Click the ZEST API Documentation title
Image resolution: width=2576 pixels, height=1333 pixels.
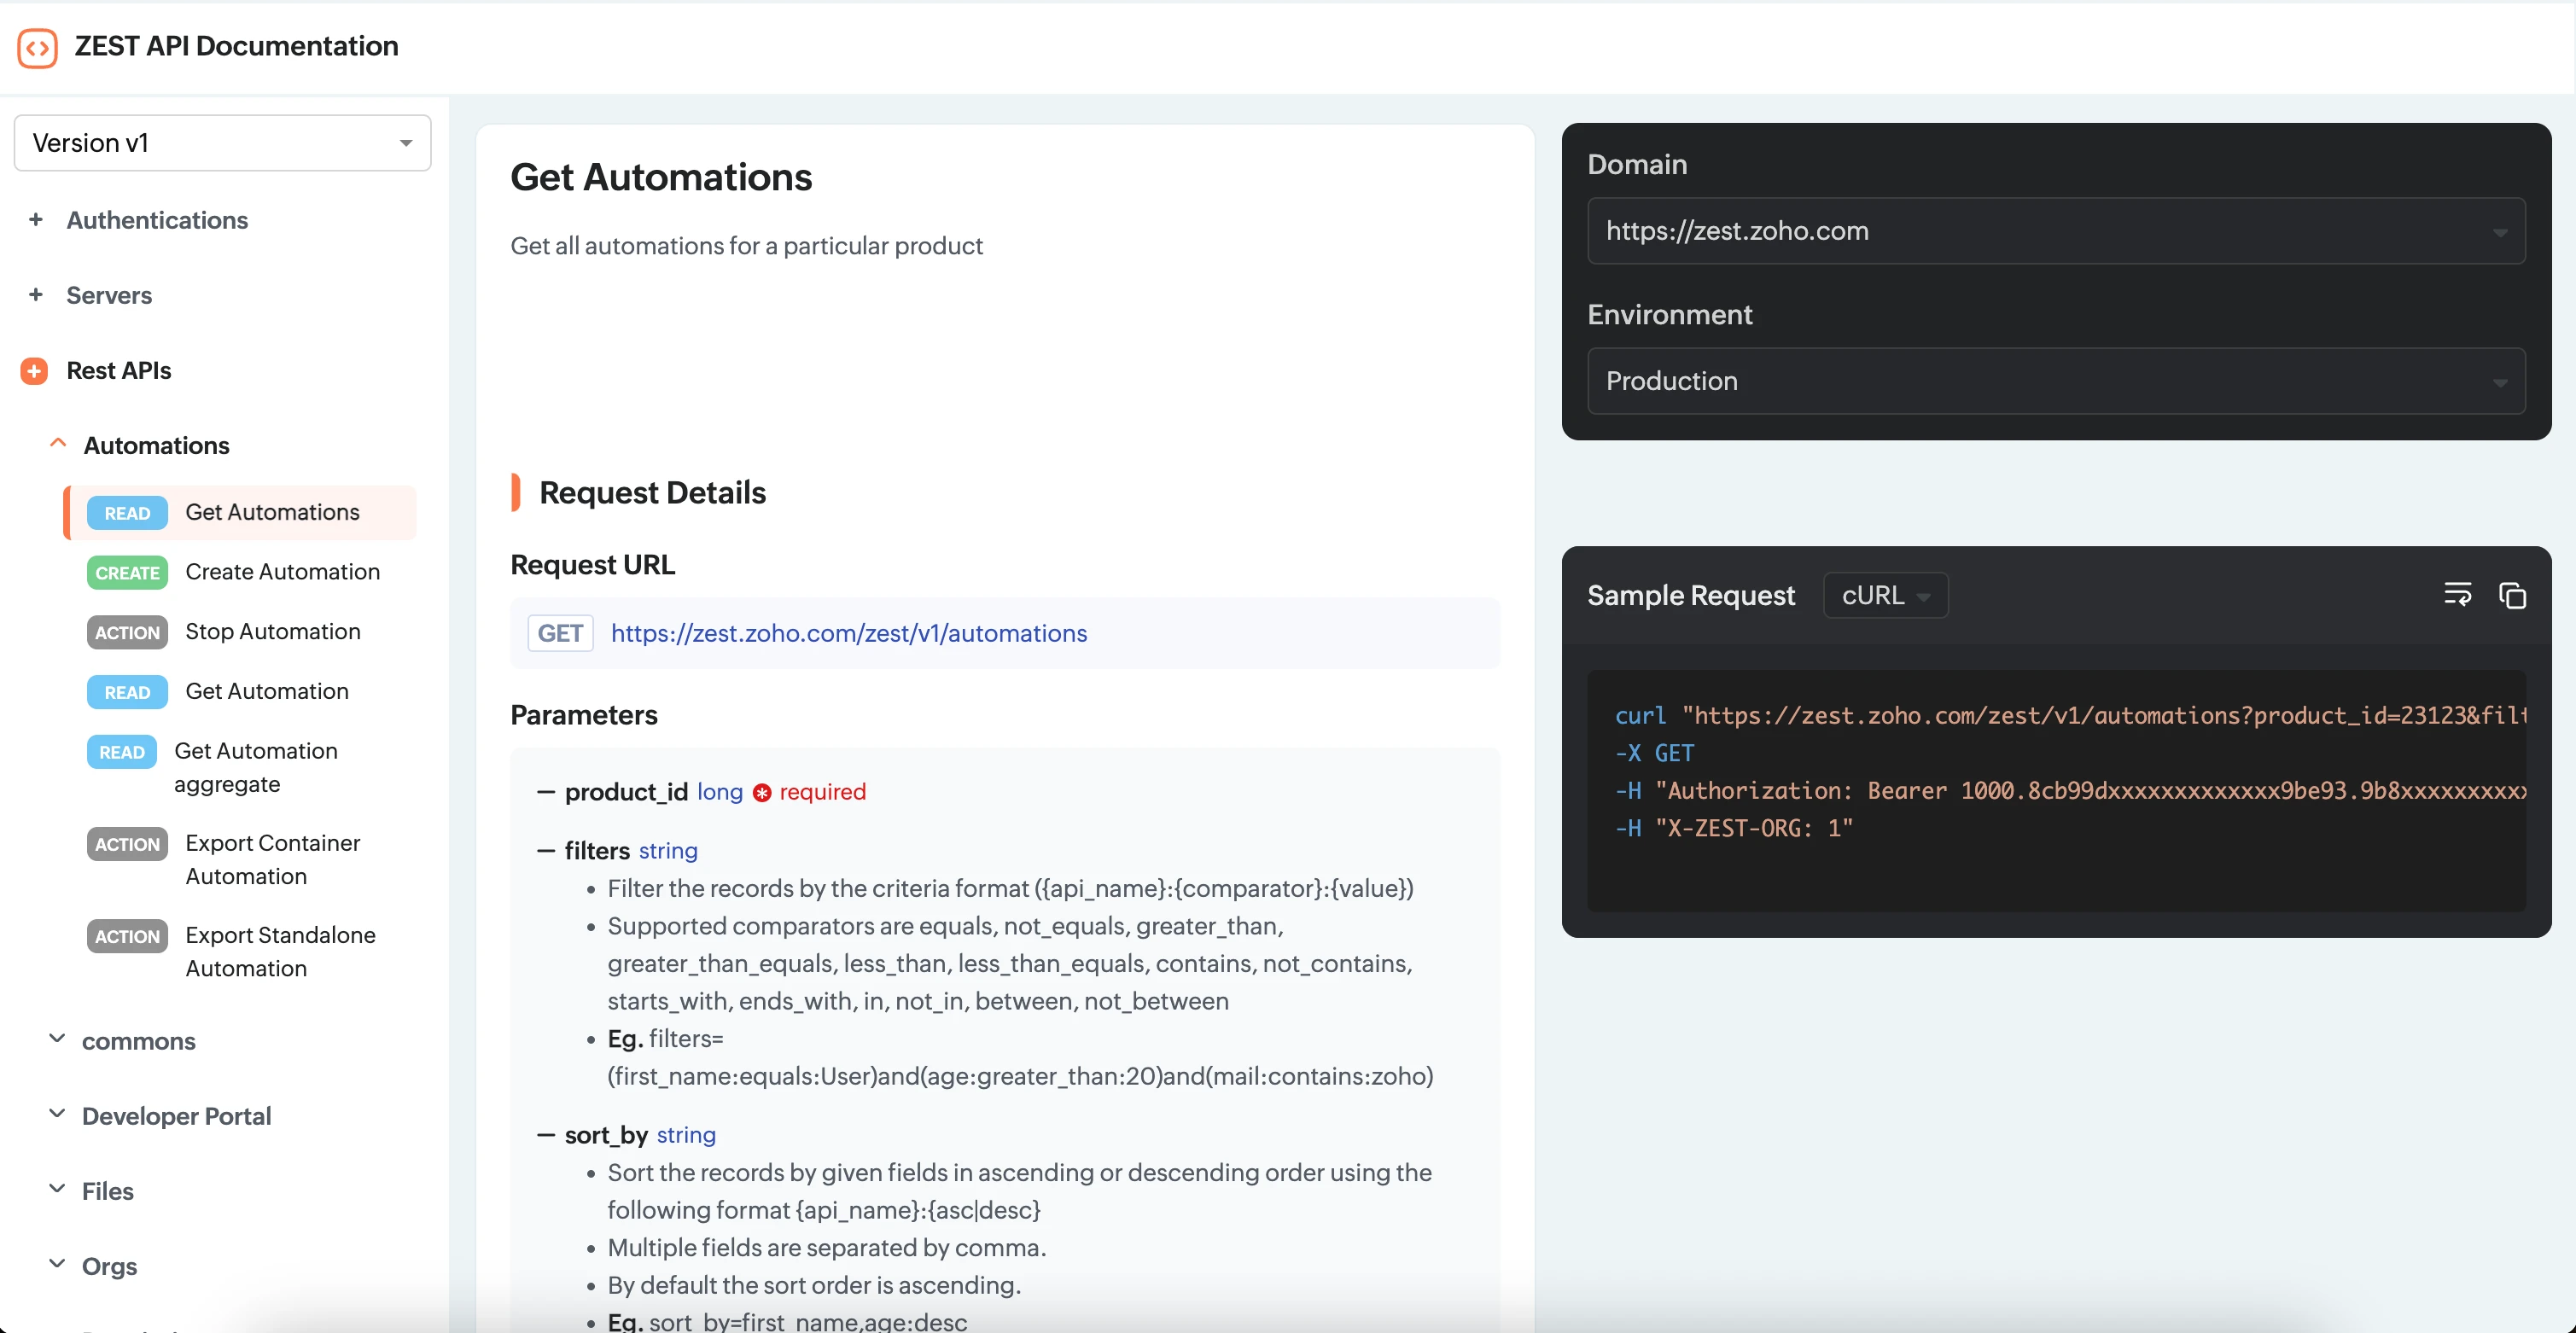[236, 46]
